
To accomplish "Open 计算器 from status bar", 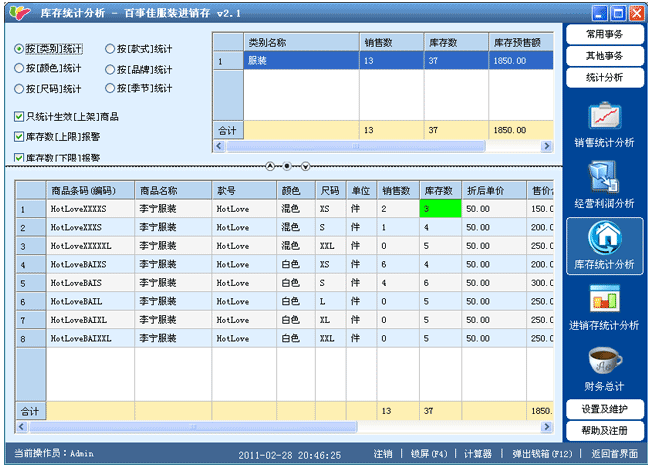I will [x=478, y=454].
